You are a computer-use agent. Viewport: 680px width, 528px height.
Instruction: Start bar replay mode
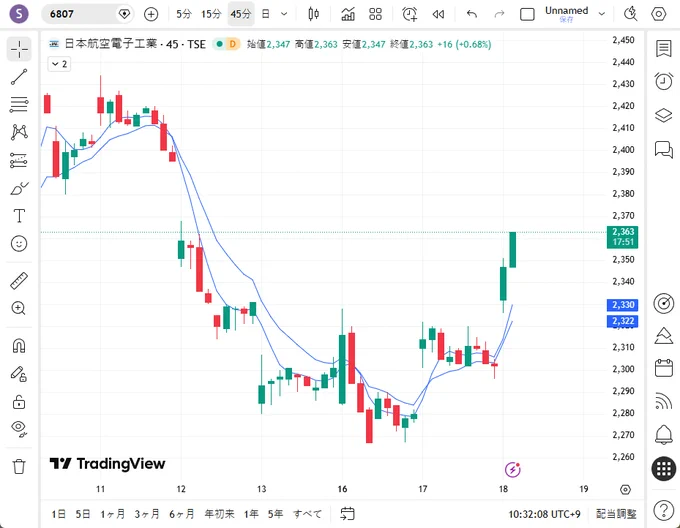[x=438, y=14]
